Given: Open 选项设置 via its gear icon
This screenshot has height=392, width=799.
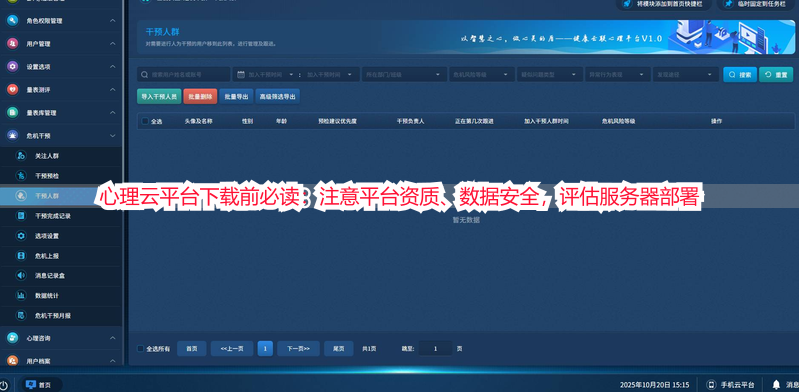Looking at the screenshot, I should [21, 236].
